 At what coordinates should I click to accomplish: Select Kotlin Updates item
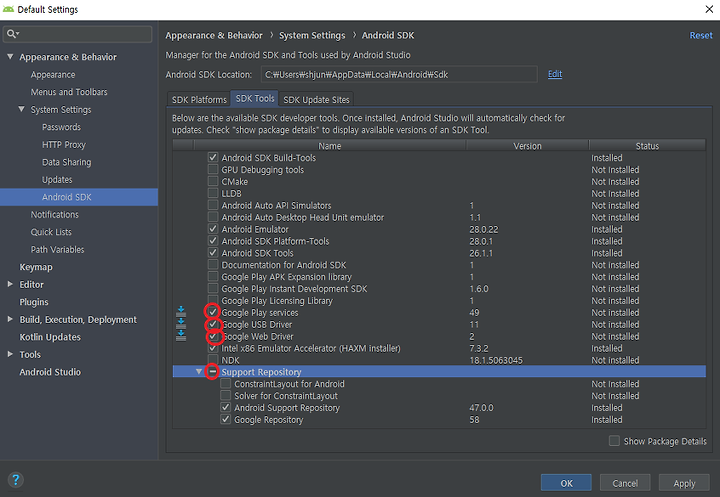[x=50, y=337]
